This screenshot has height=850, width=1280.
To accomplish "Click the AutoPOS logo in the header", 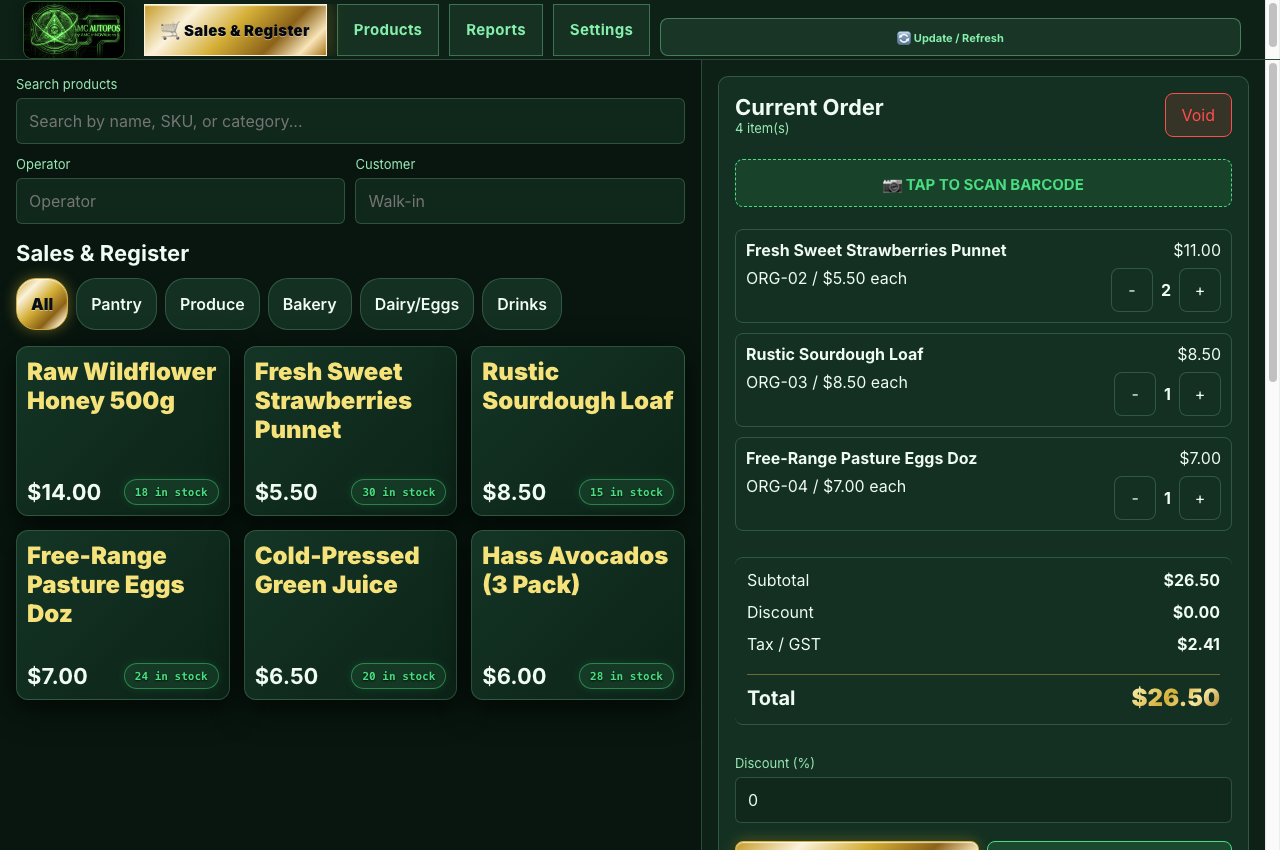I will point(74,30).
